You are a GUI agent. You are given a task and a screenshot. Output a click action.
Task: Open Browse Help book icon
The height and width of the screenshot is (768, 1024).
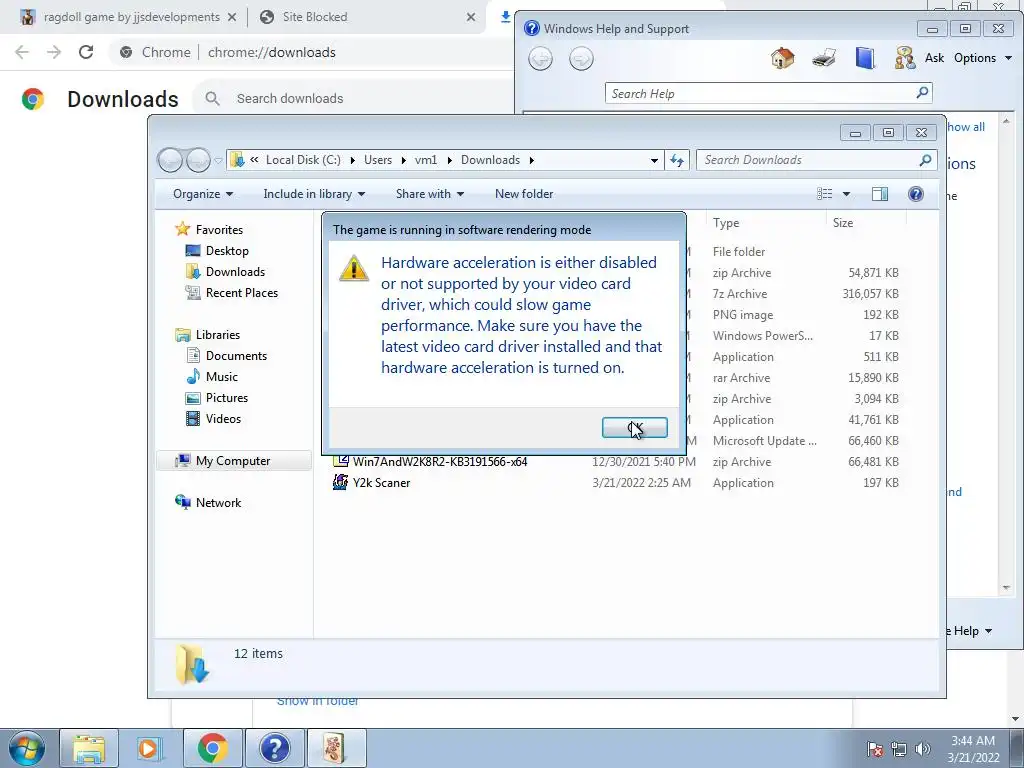coord(865,58)
